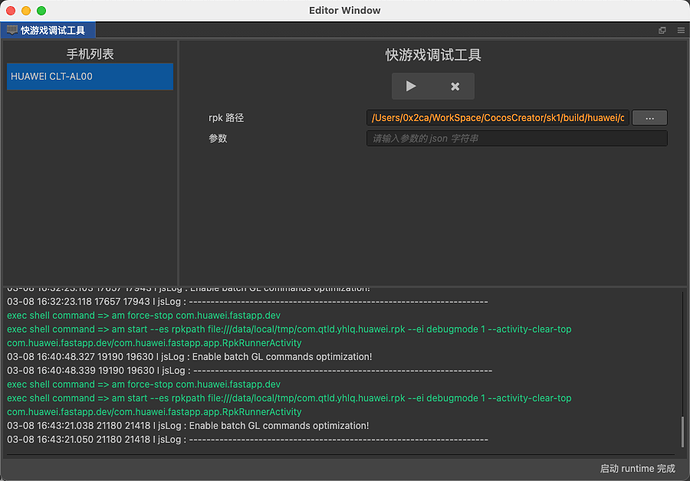Click the monitor icon on the tab
Screen dimensions: 690x481
(x=12, y=30)
